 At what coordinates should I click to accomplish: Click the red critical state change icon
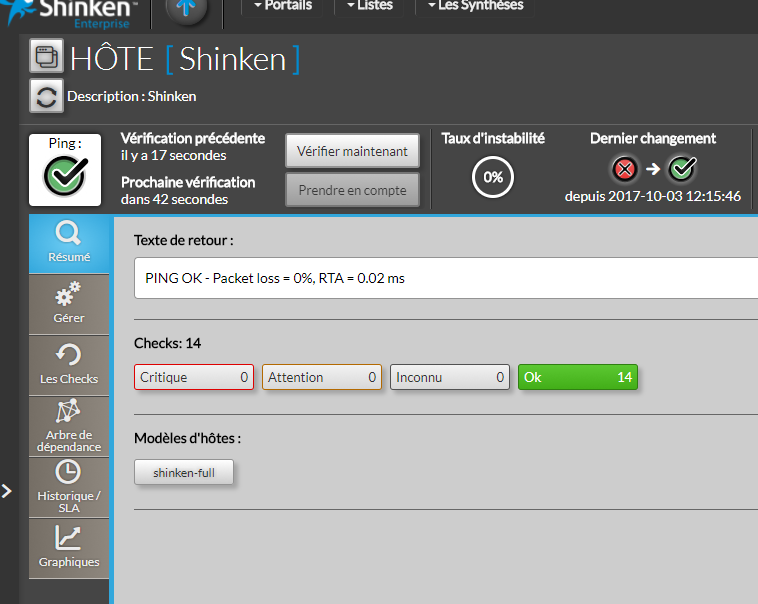point(625,168)
